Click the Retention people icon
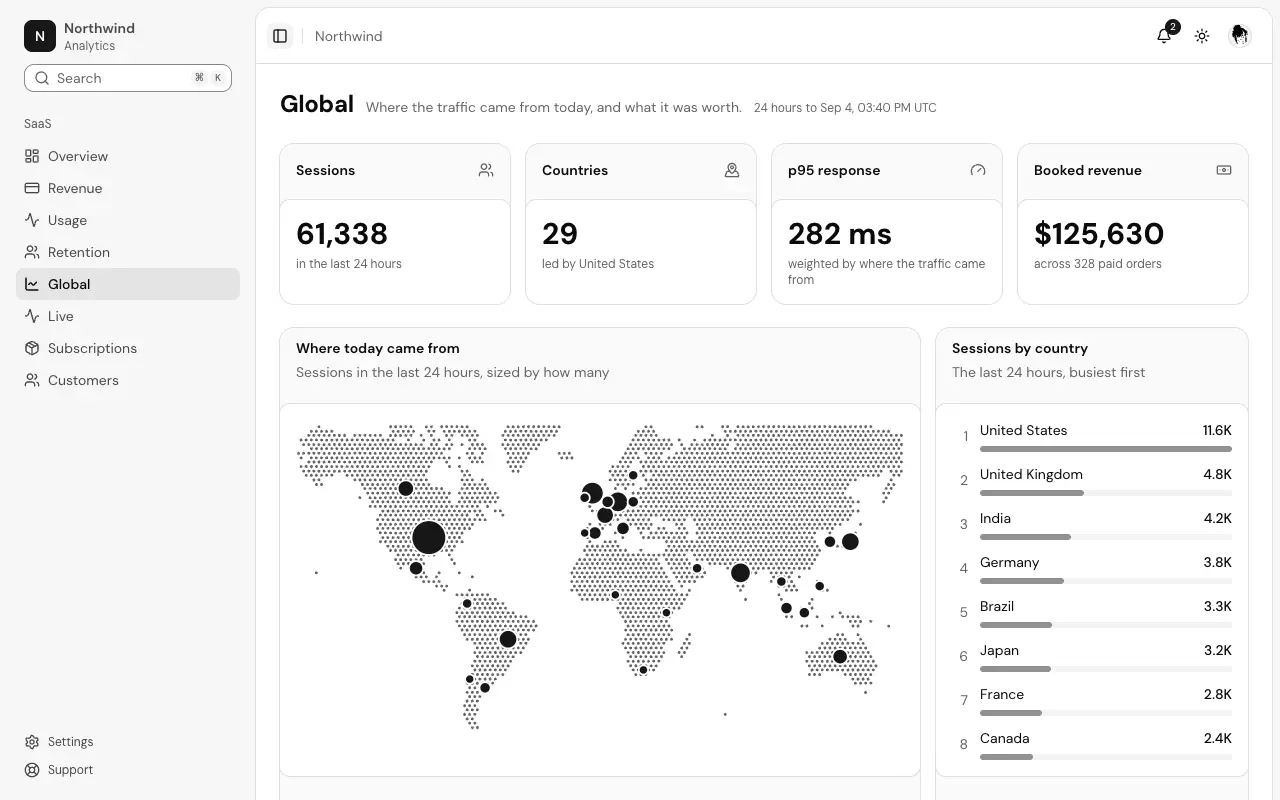Viewport: 1280px width, 800px height. coord(32,252)
